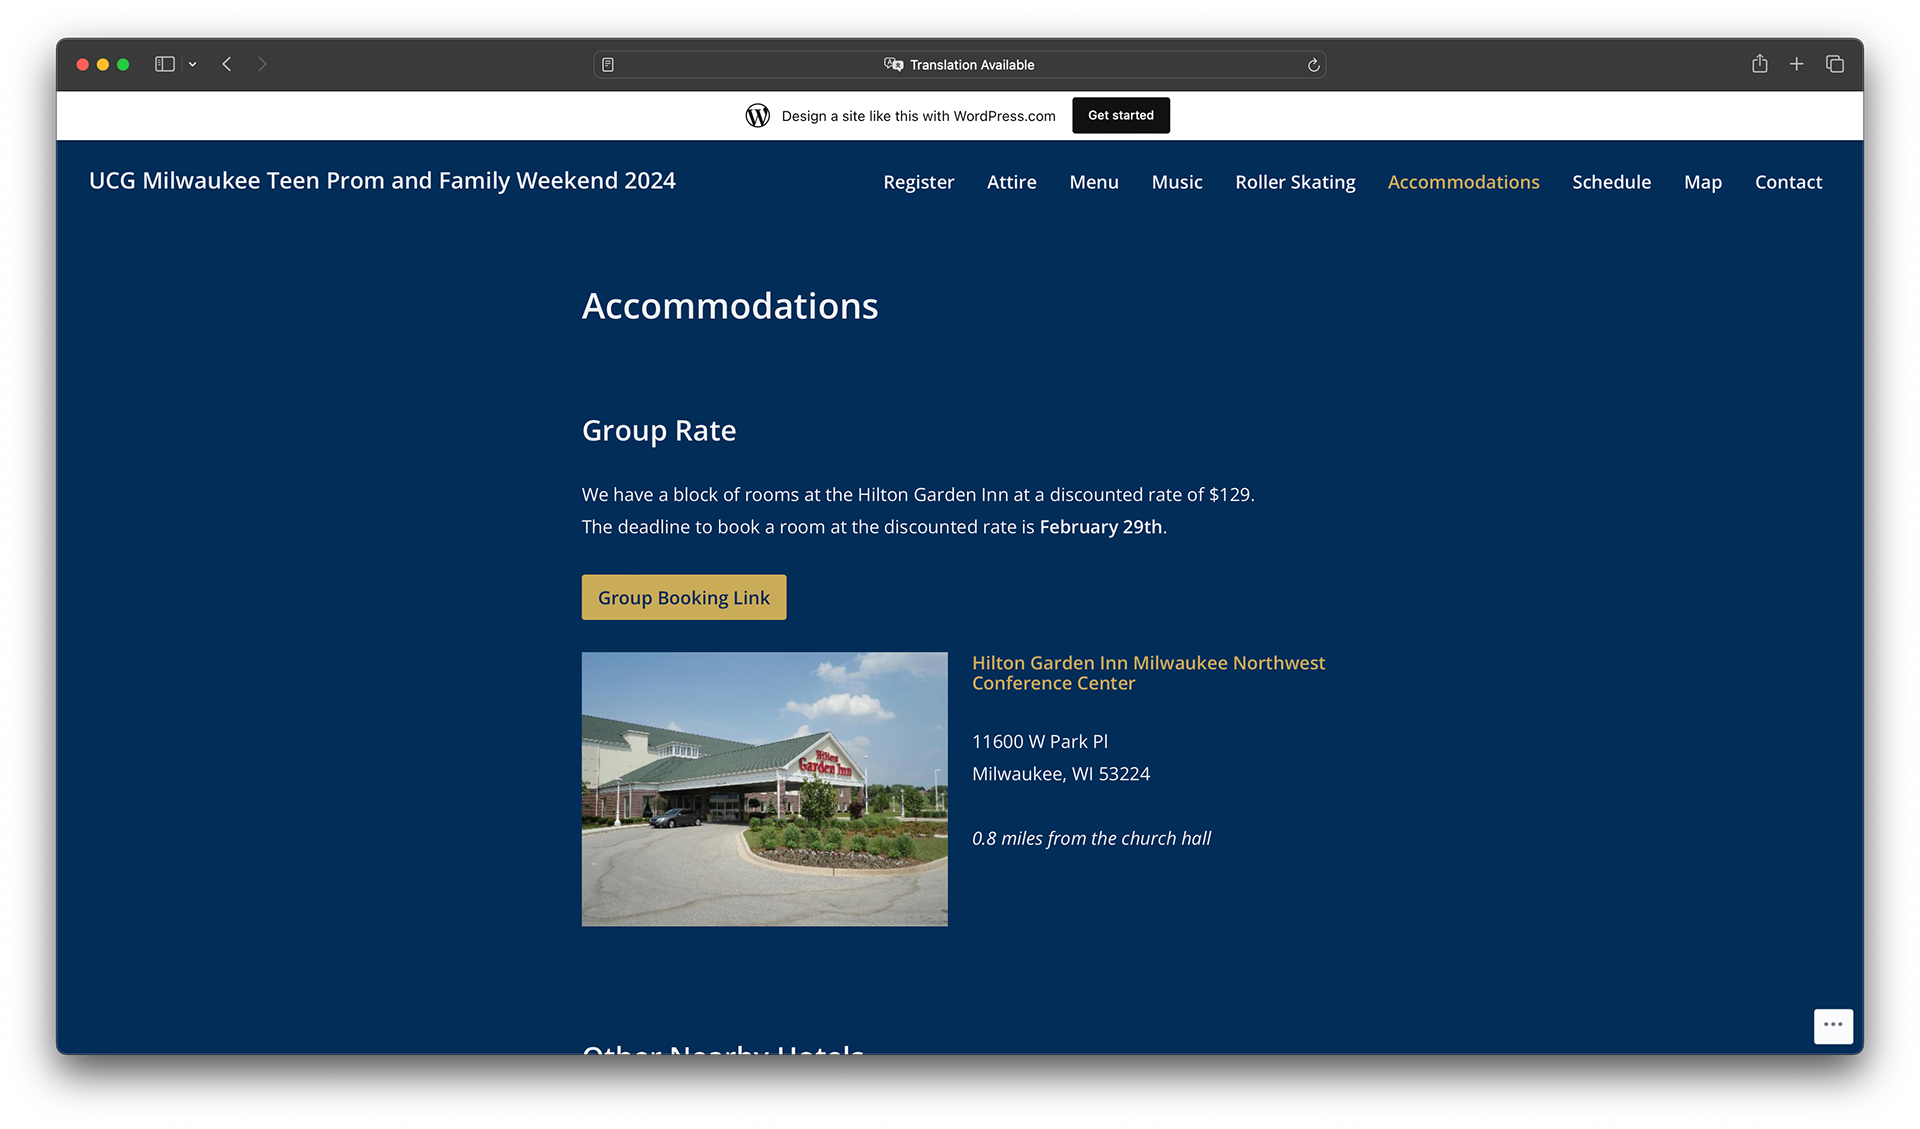Open the Register menu item

(x=918, y=182)
